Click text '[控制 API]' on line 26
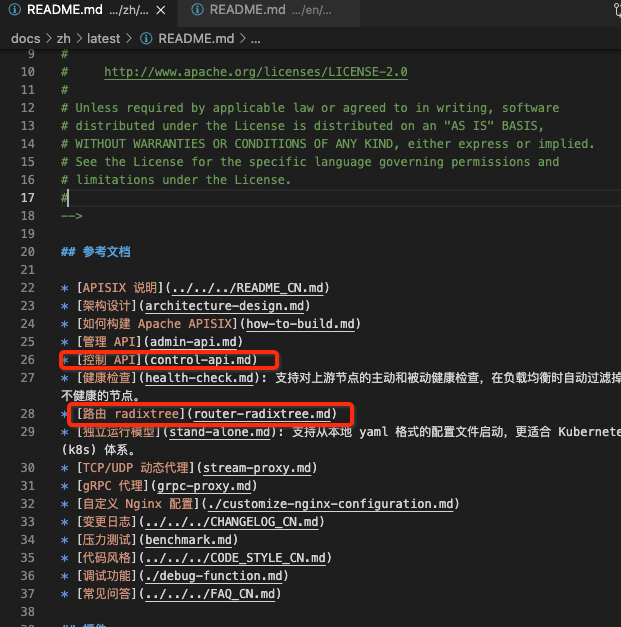 click(109, 360)
